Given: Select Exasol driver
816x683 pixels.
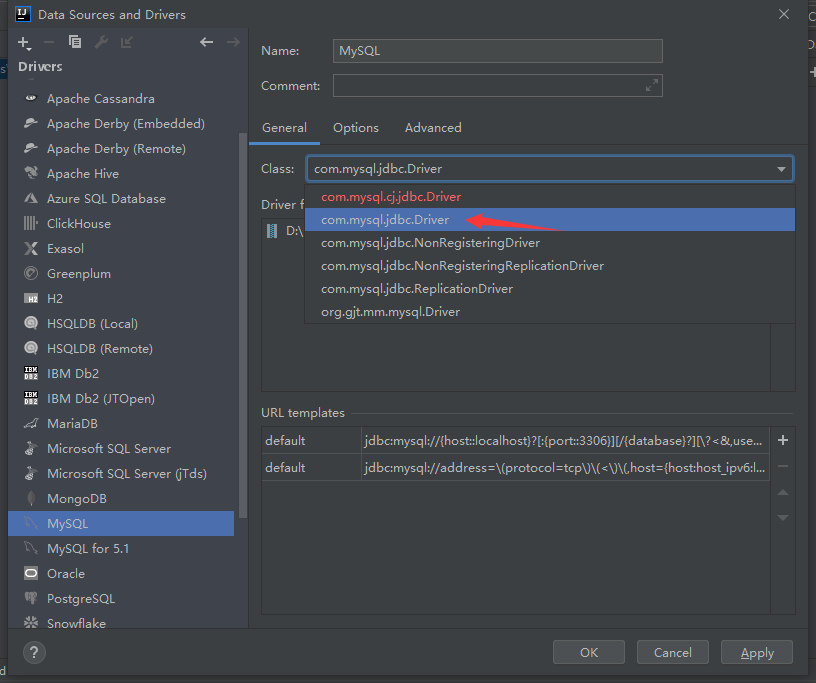Looking at the screenshot, I should [x=121, y=248].
